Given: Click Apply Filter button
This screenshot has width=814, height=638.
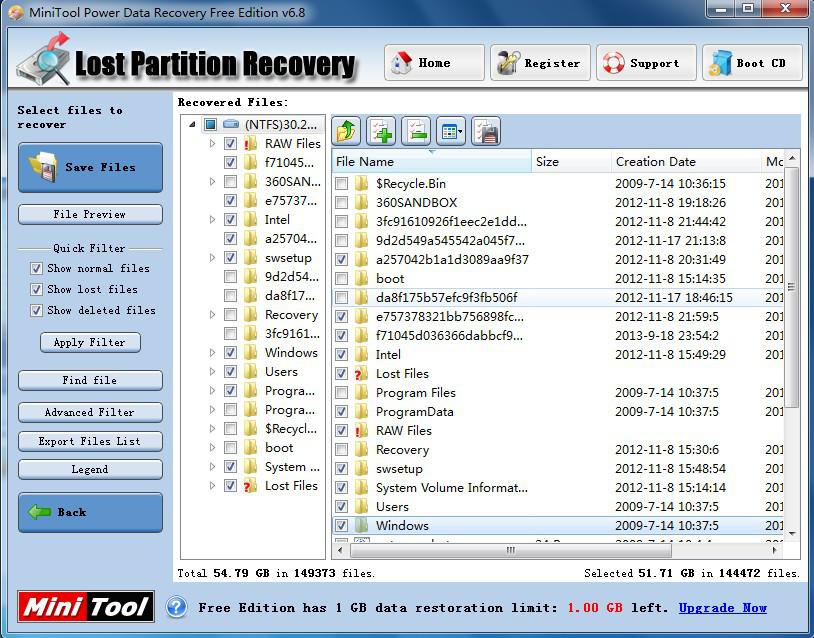Looking at the screenshot, I should pyautogui.click(x=90, y=342).
